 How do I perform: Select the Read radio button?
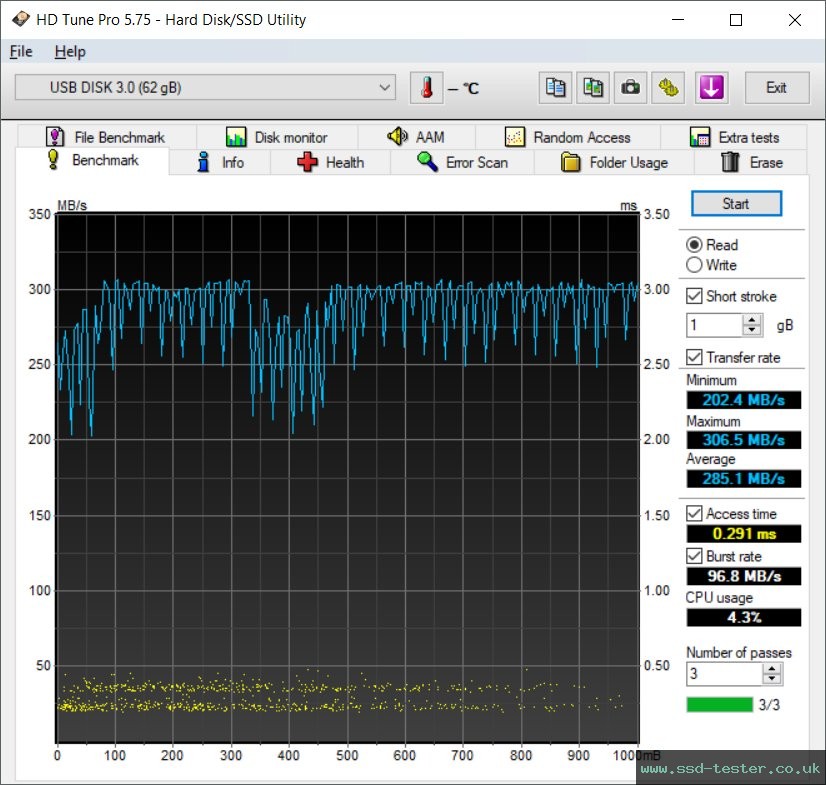pos(694,245)
